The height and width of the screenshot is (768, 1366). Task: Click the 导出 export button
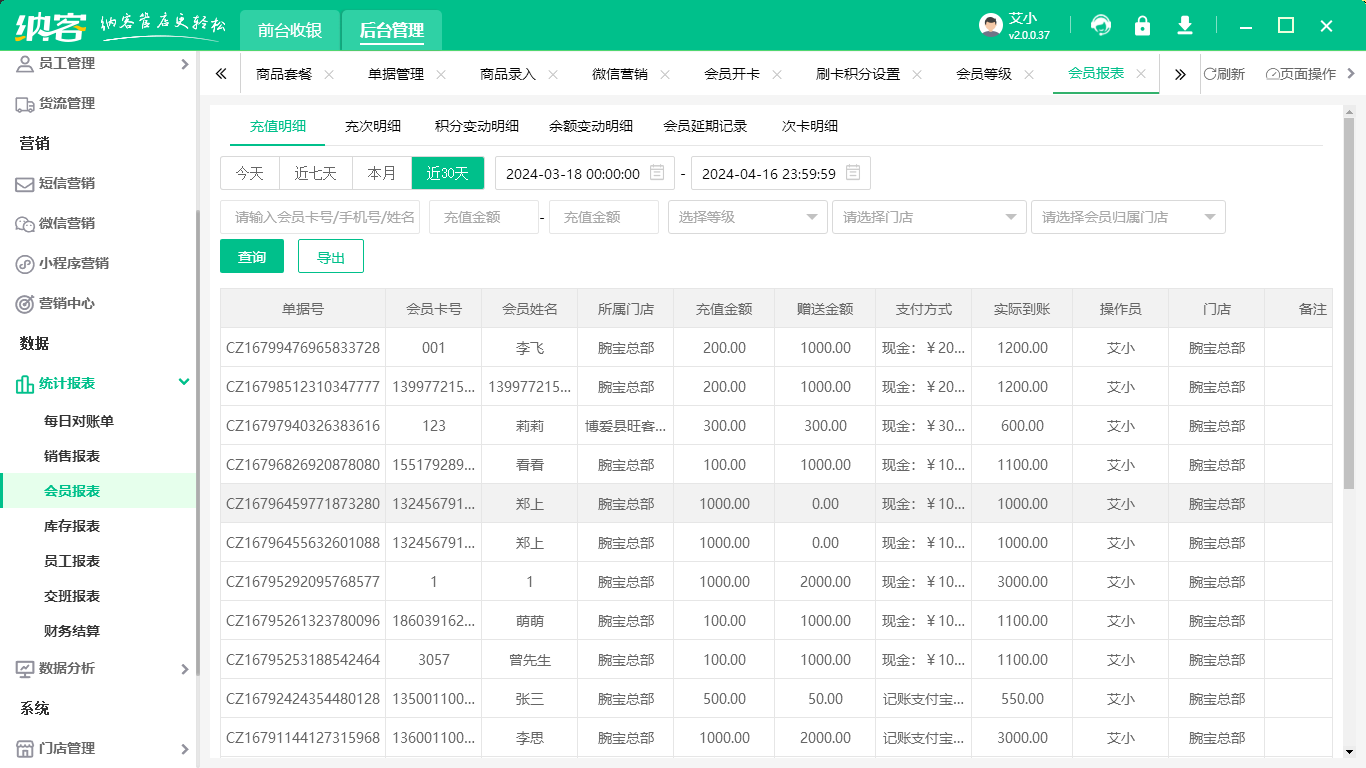pyautogui.click(x=331, y=256)
